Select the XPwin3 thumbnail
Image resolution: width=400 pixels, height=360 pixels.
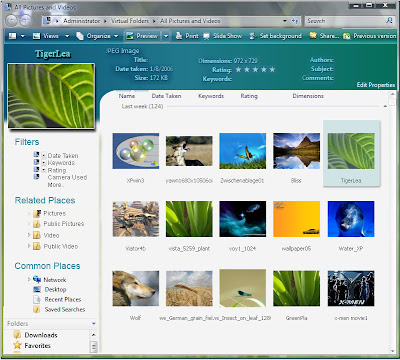pyautogui.click(x=136, y=151)
